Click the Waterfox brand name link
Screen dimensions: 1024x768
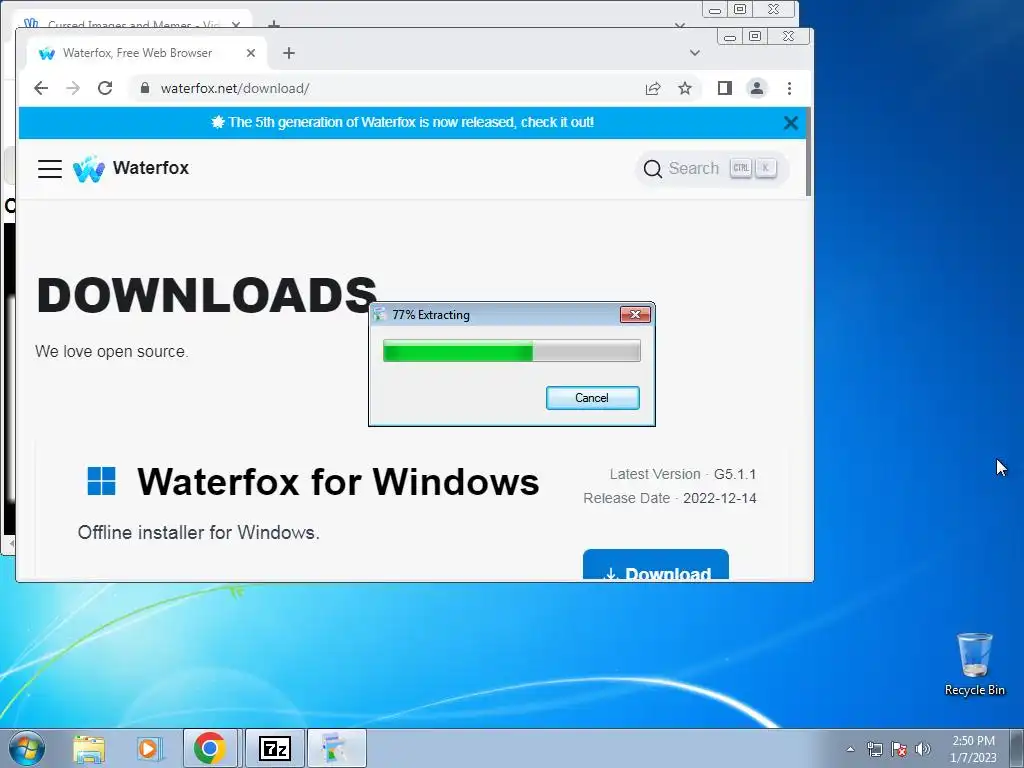coord(151,168)
